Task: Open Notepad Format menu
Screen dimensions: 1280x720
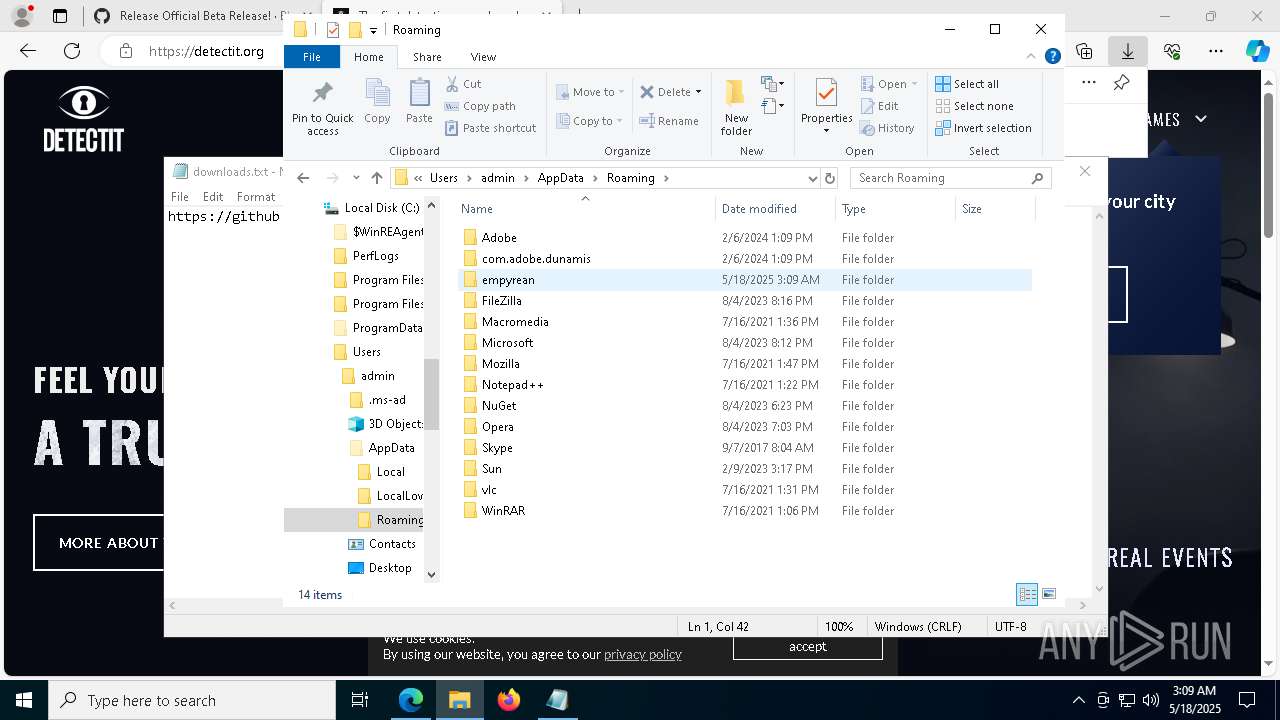Action: (256, 197)
